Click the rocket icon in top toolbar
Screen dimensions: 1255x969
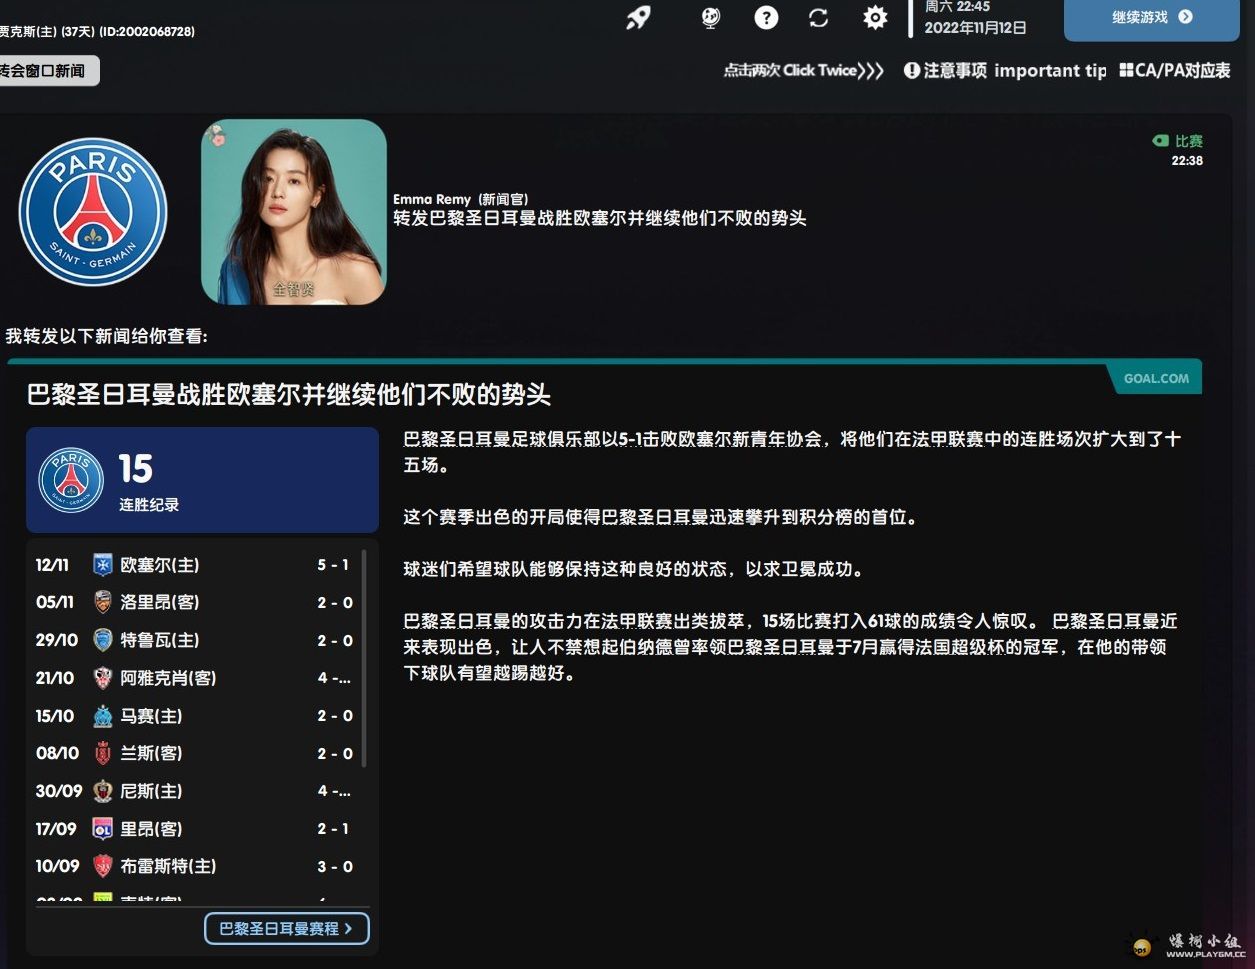pyautogui.click(x=638, y=18)
